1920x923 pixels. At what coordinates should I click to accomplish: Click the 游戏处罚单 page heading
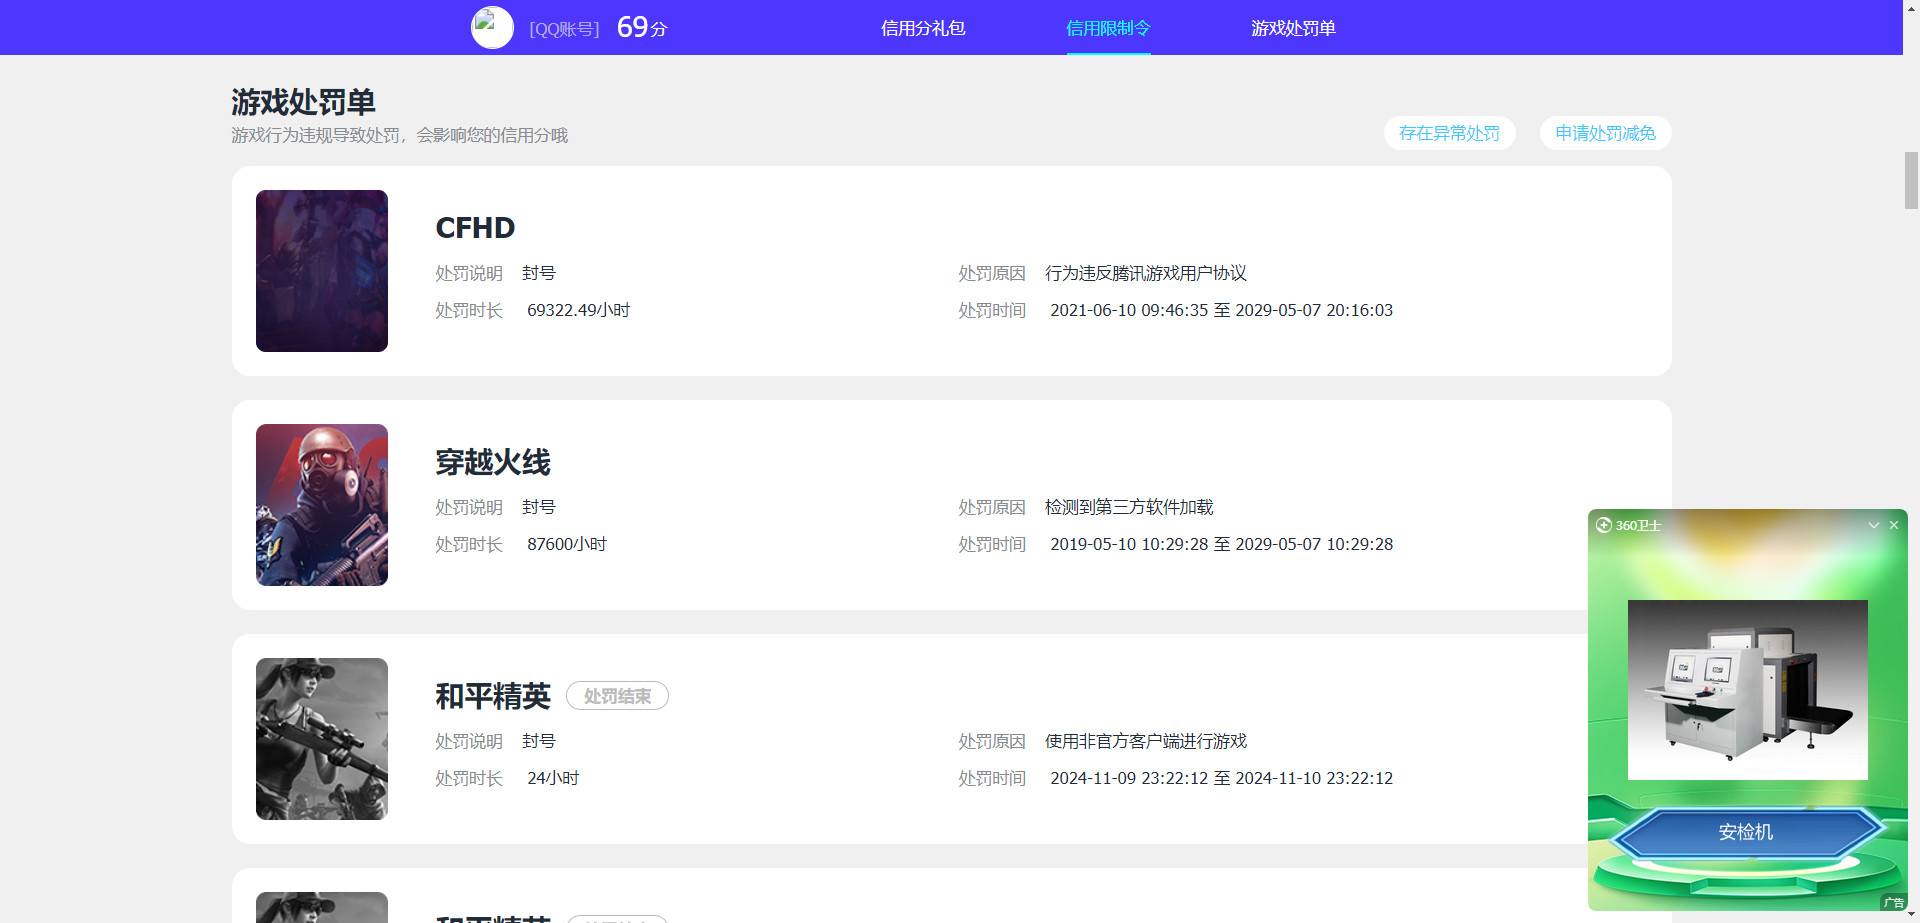pyautogui.click(x=303, y=102)
